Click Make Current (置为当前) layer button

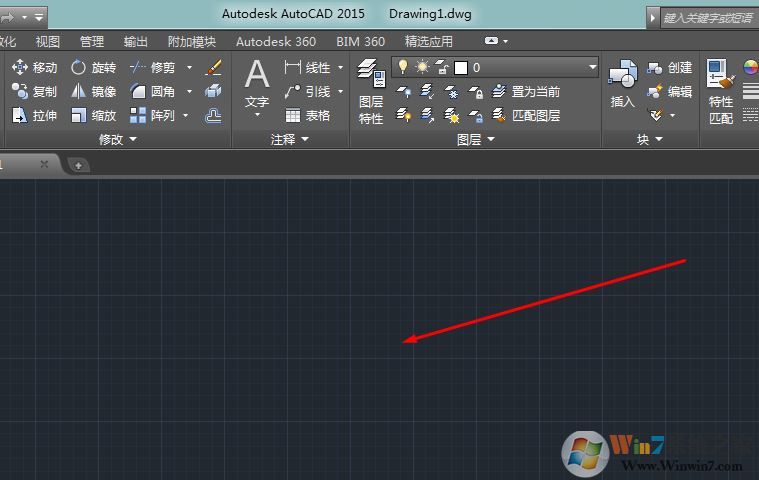(x=526, y=91)
